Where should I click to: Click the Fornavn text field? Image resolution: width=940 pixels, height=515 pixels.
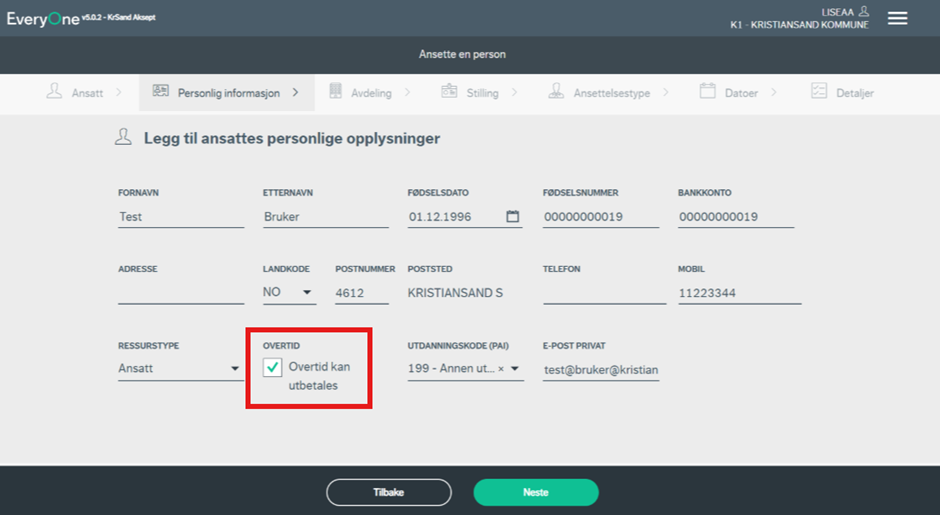tap(180, 216)
